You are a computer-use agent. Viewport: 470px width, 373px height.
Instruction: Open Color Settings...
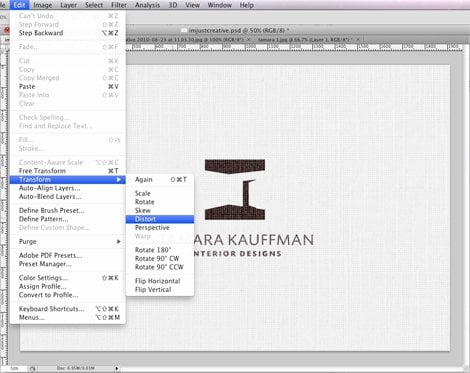(x=68, y=278)
